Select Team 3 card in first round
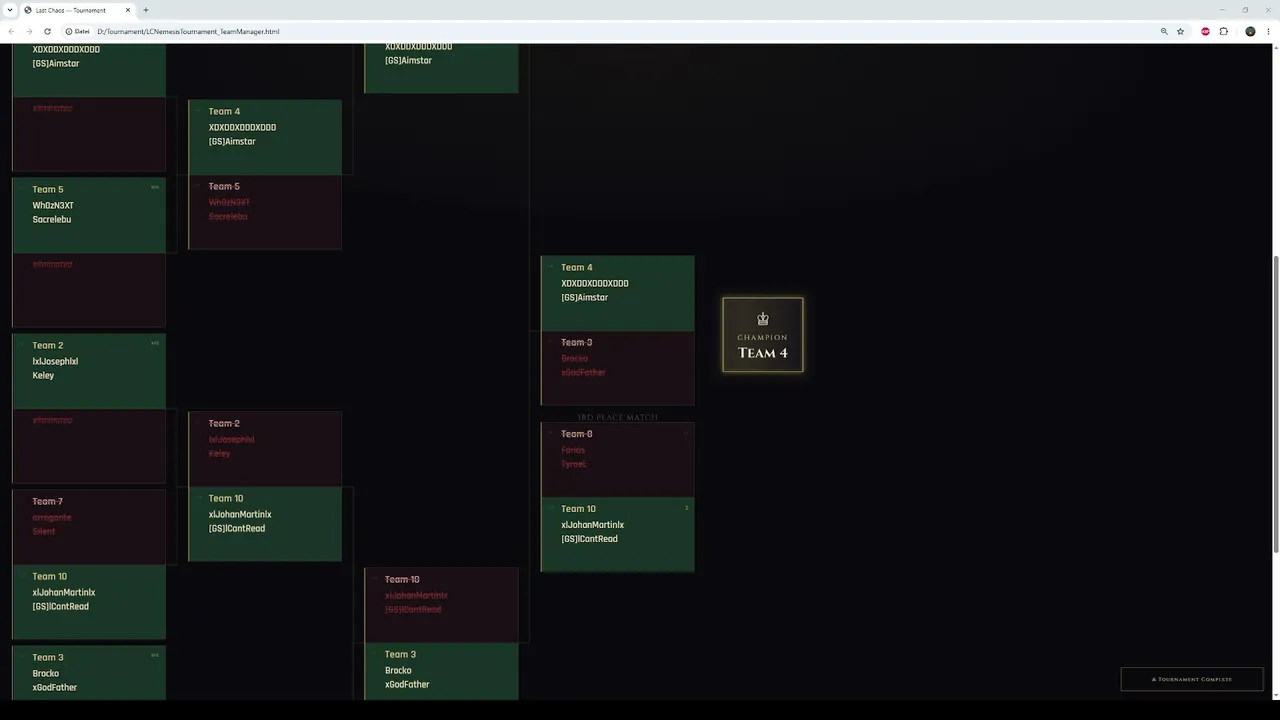The width and height of the screenshot is (1280, 720). (x=89, y=673)
